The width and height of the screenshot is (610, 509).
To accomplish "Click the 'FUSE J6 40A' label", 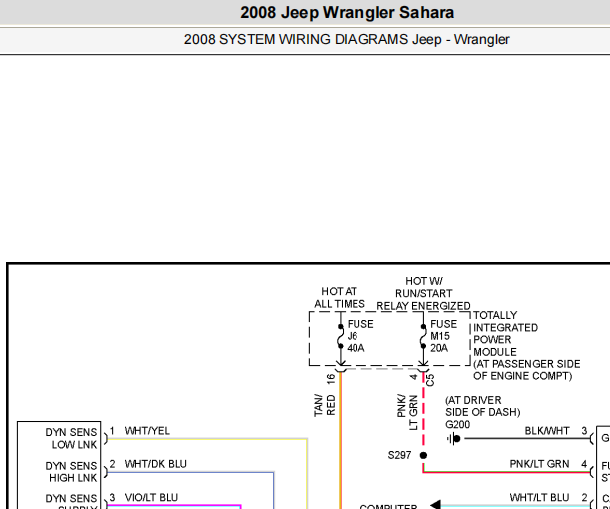I will coord(360,336).
